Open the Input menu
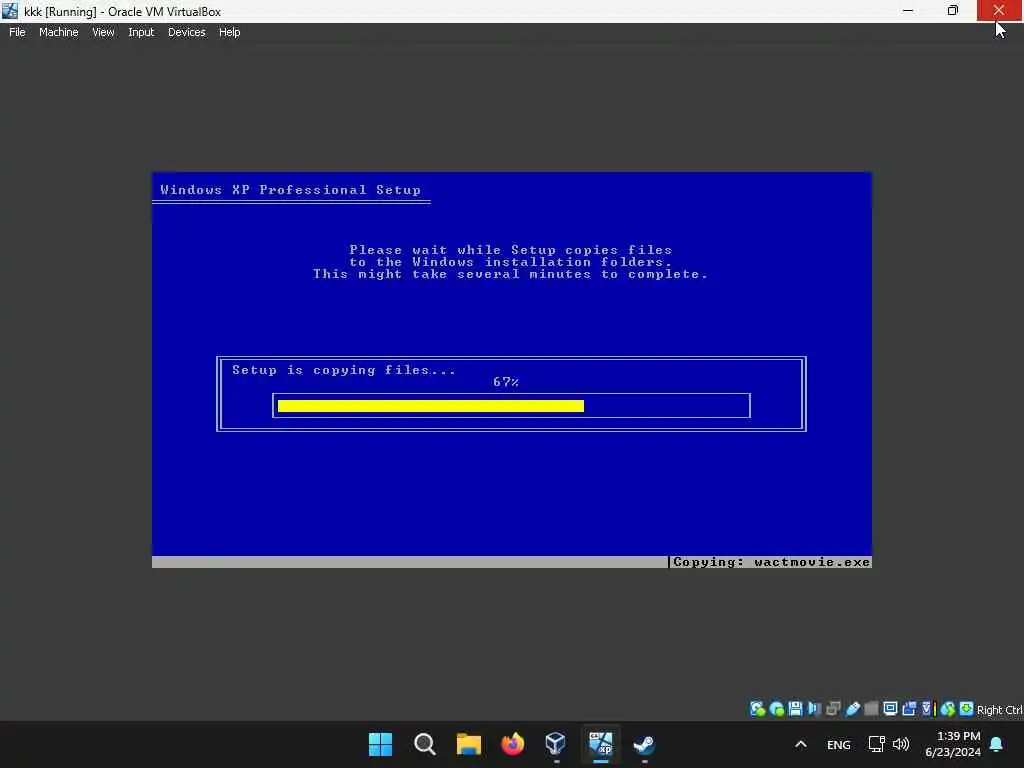The width and height of the screenshot is (1024, 768). pyautogui.click(x=141, y=32)
